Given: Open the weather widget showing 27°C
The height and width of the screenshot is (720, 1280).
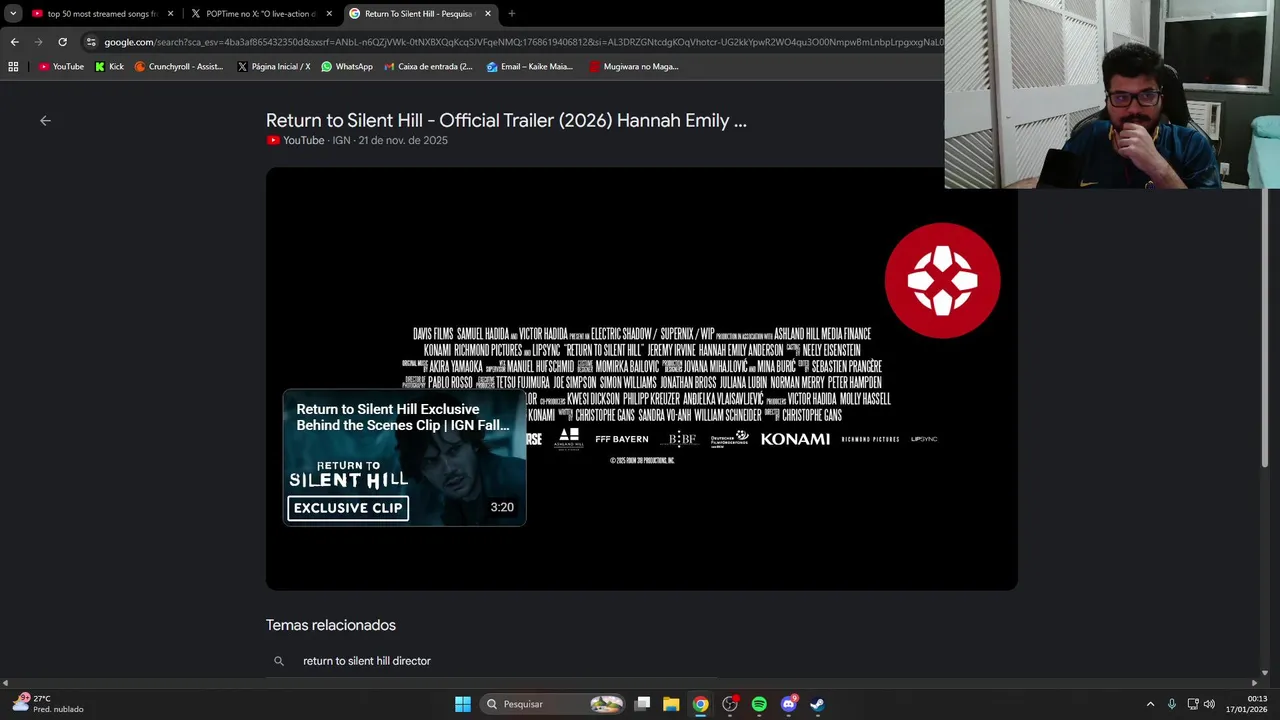Looking at the screenshot, I should coord(48,704).
